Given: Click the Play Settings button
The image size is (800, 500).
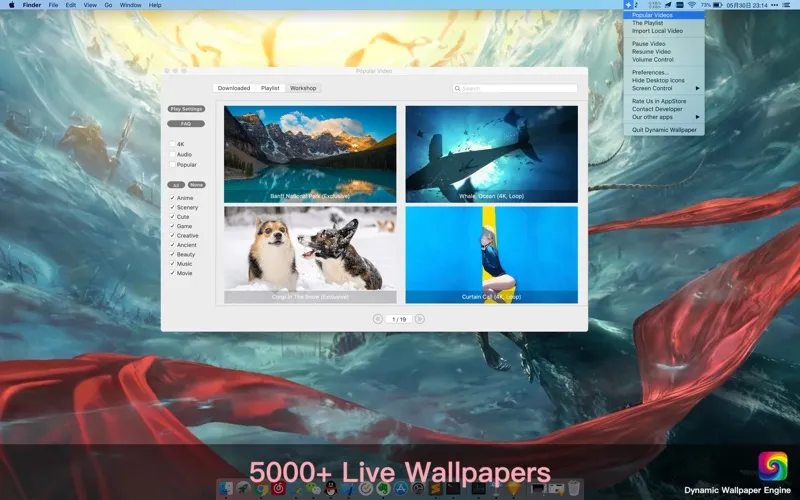Looking at the screenshot, I should [x=186, y=109].
